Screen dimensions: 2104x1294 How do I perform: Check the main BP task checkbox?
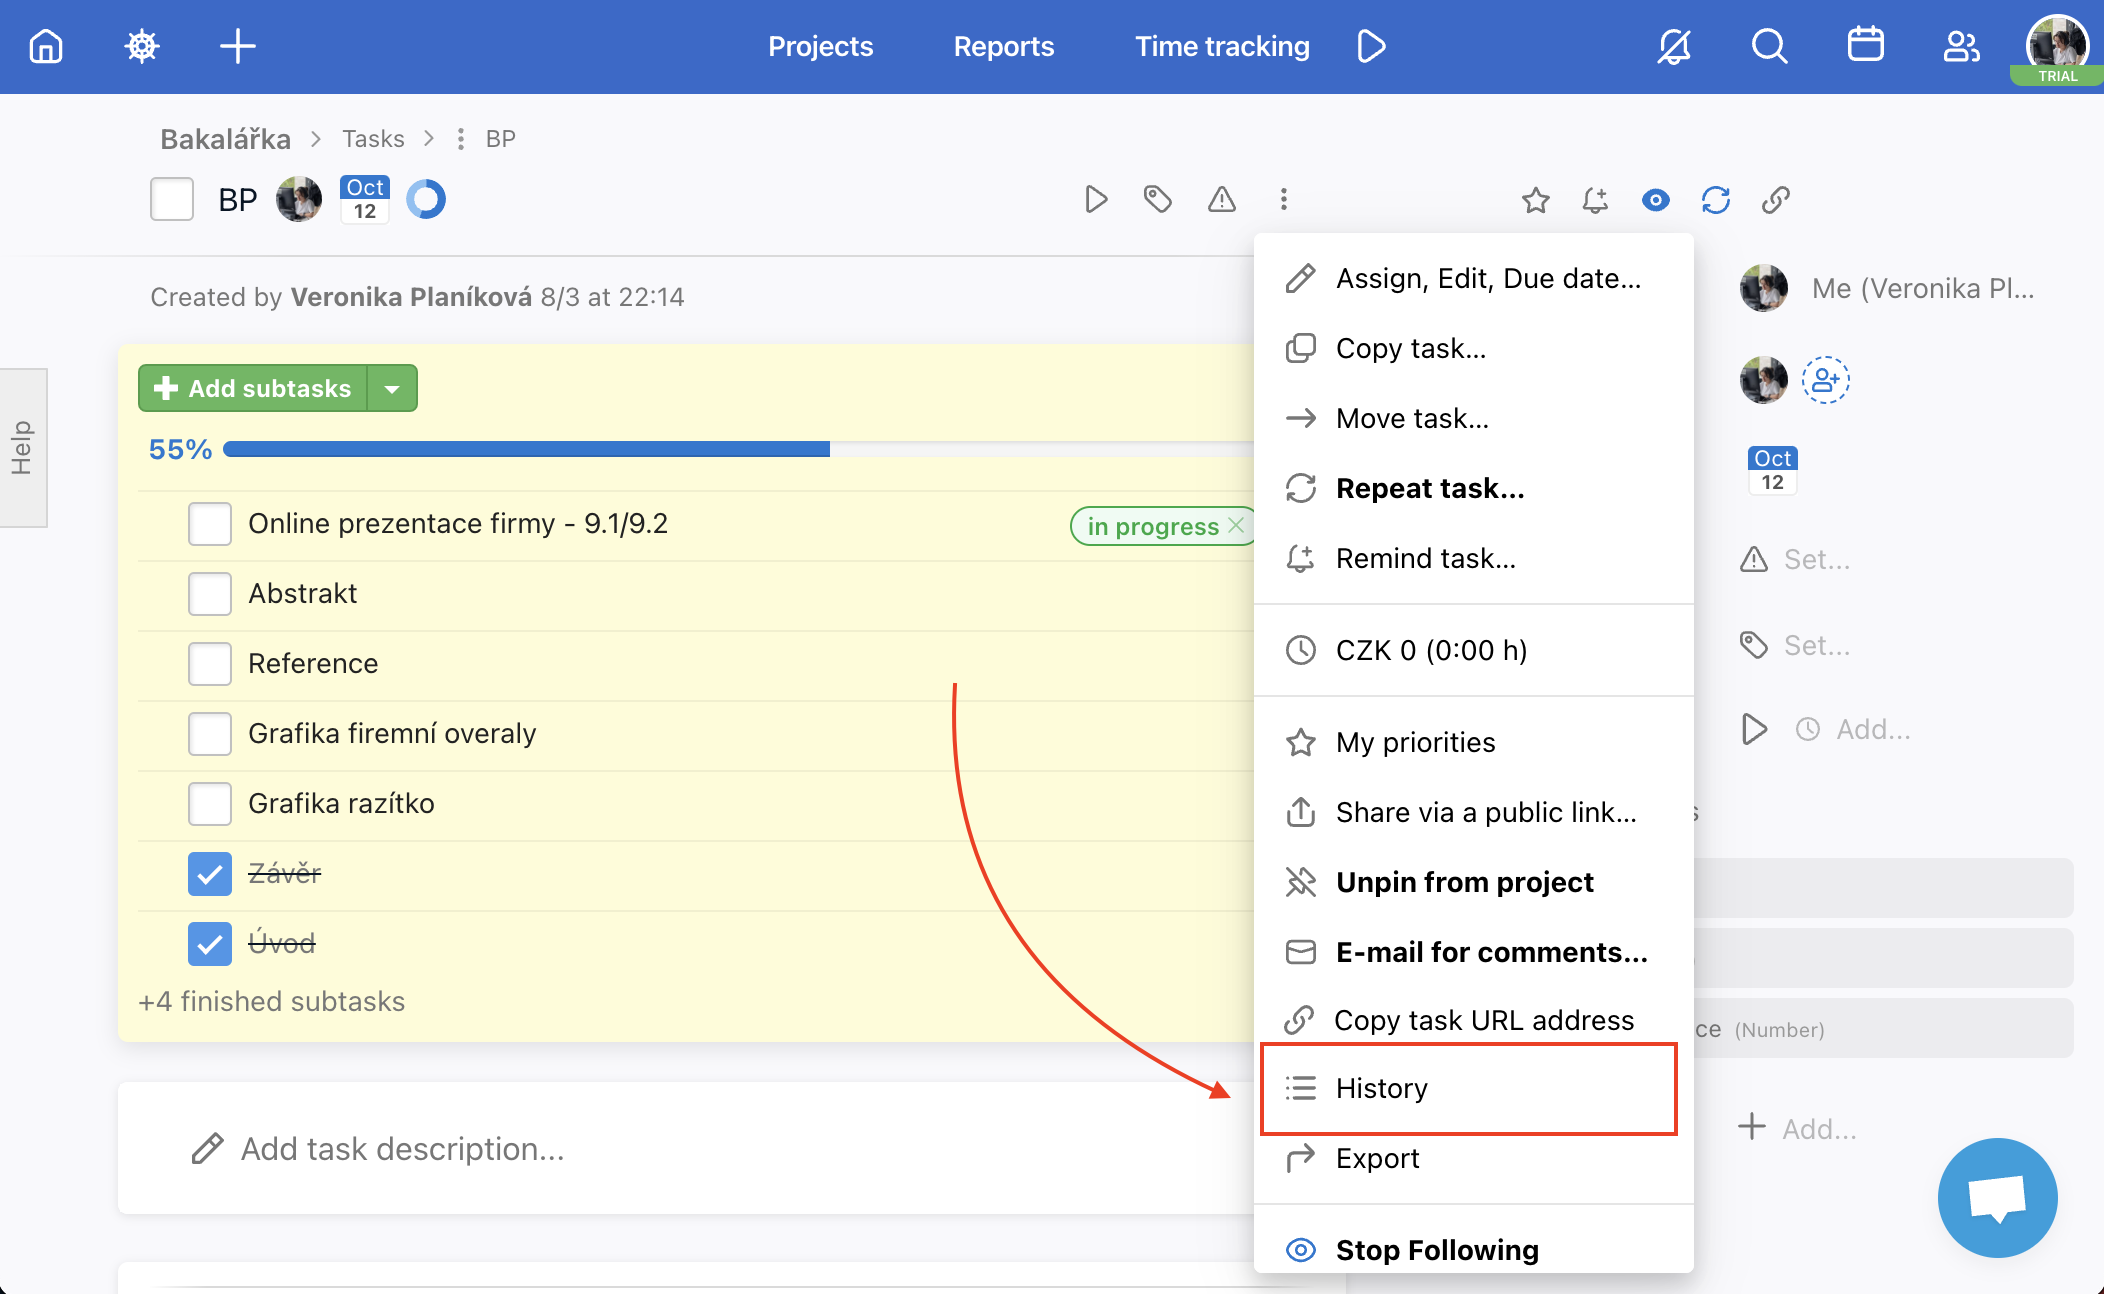(x=172, y=199)
